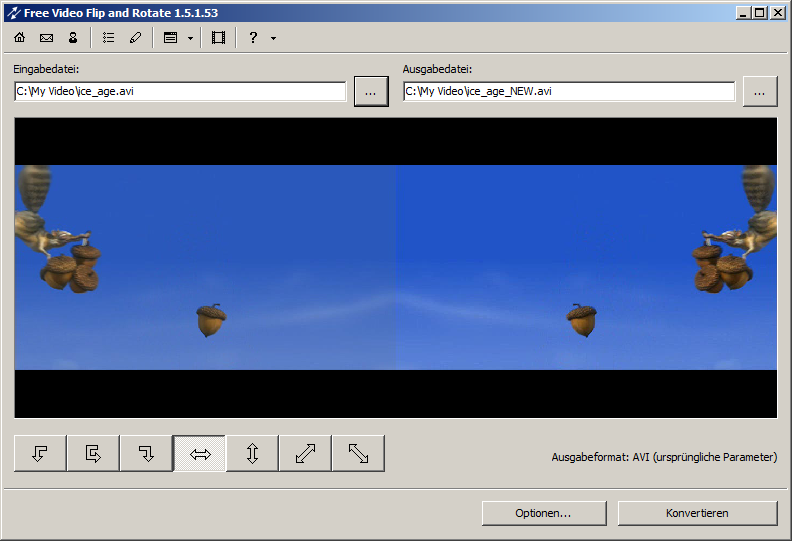
Task: Click the film strip icon
Action: tap(218, 38)
